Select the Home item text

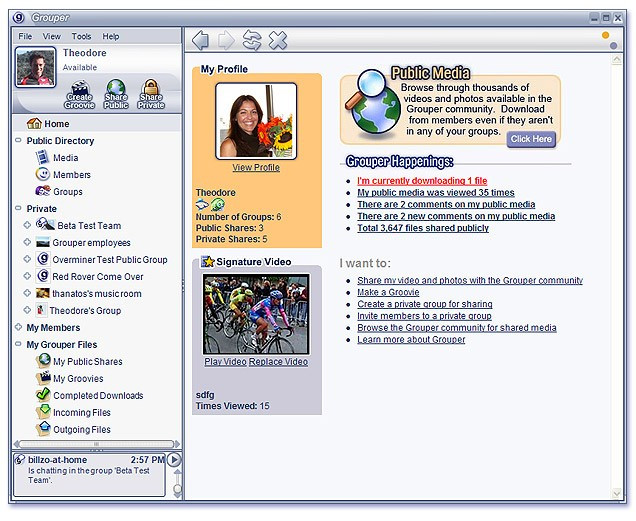(x=57, y=124)
